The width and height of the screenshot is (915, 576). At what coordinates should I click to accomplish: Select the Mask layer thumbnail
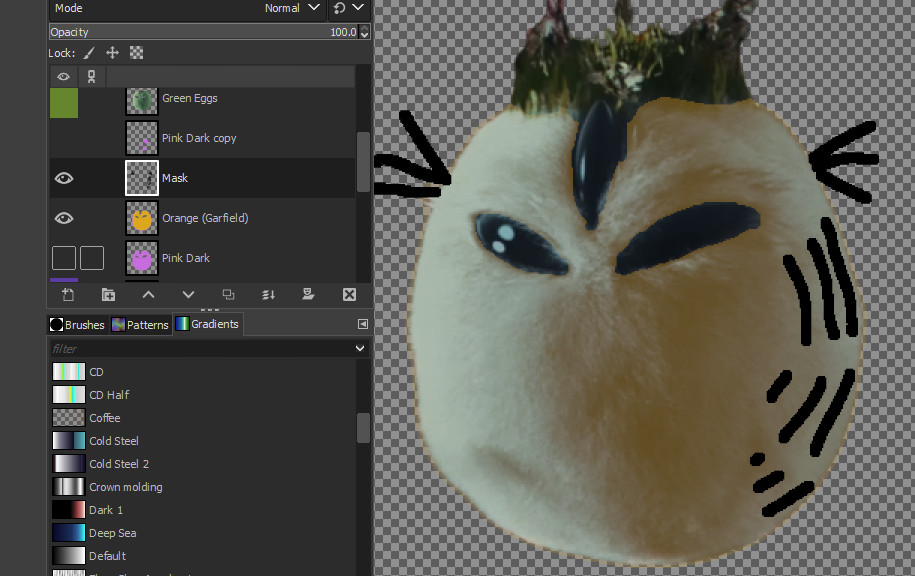[x=142, y=178]
